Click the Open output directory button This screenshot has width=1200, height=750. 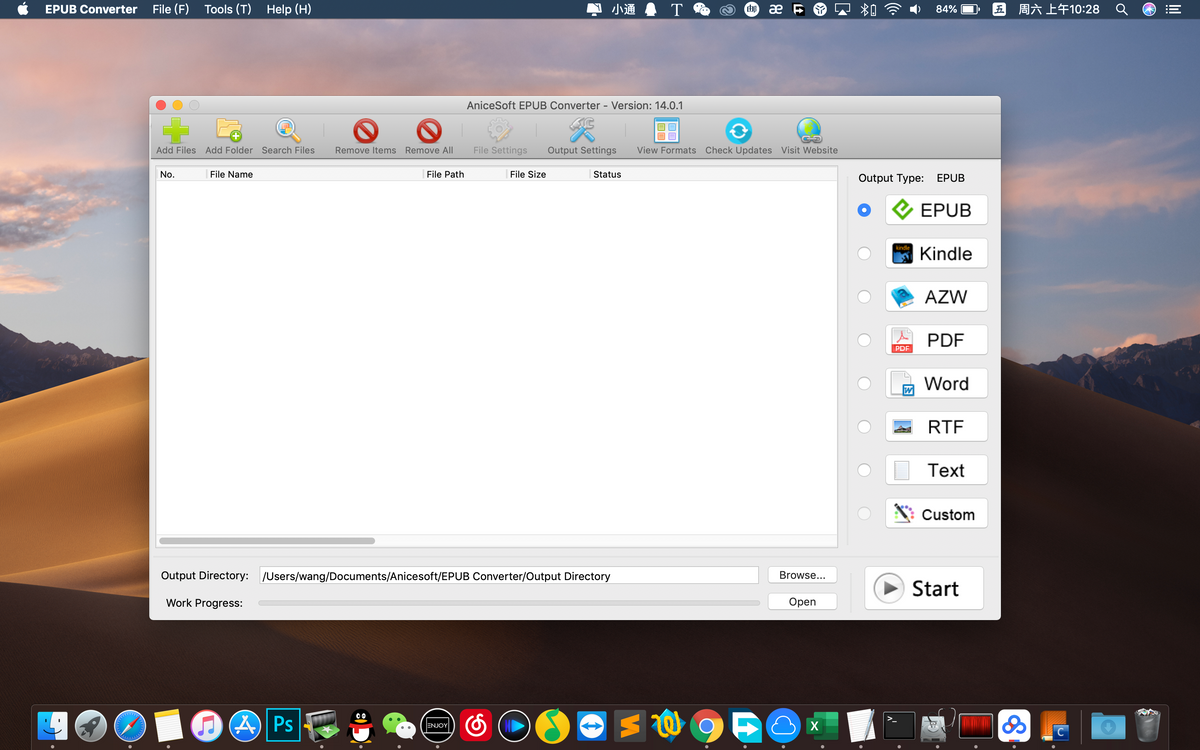click(802, 601)
